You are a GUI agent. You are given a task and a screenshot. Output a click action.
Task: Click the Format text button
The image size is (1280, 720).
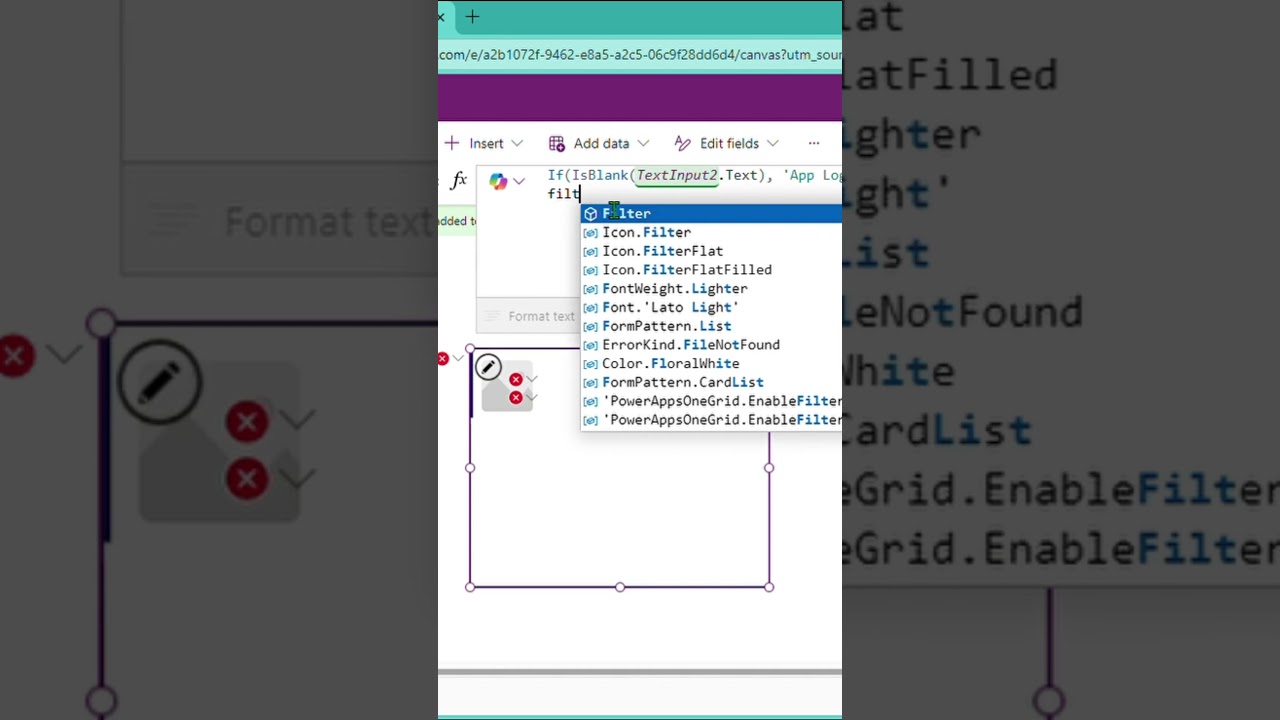531,316
